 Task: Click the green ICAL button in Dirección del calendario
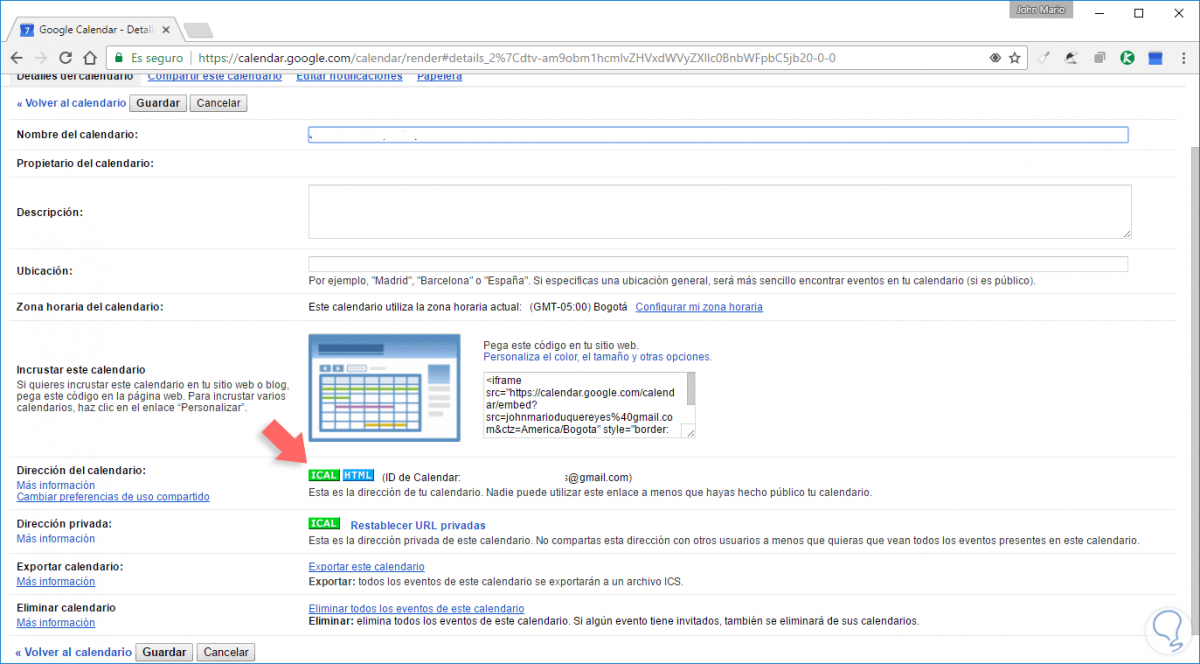(324, 475)
